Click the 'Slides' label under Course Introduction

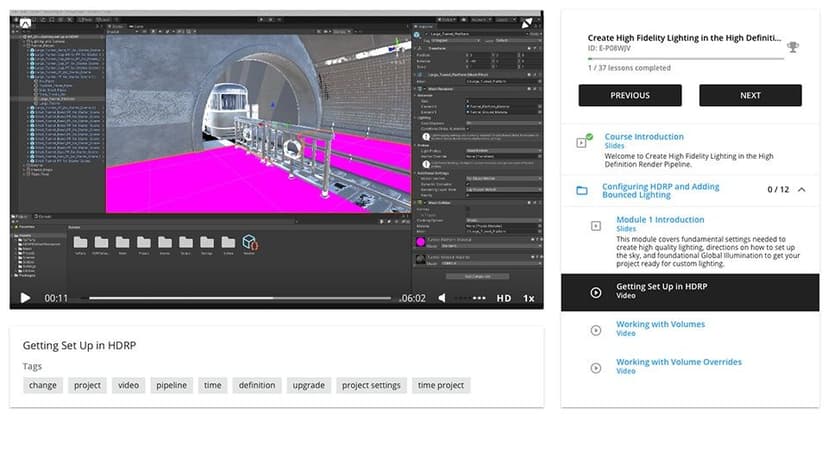click(614, 146)
